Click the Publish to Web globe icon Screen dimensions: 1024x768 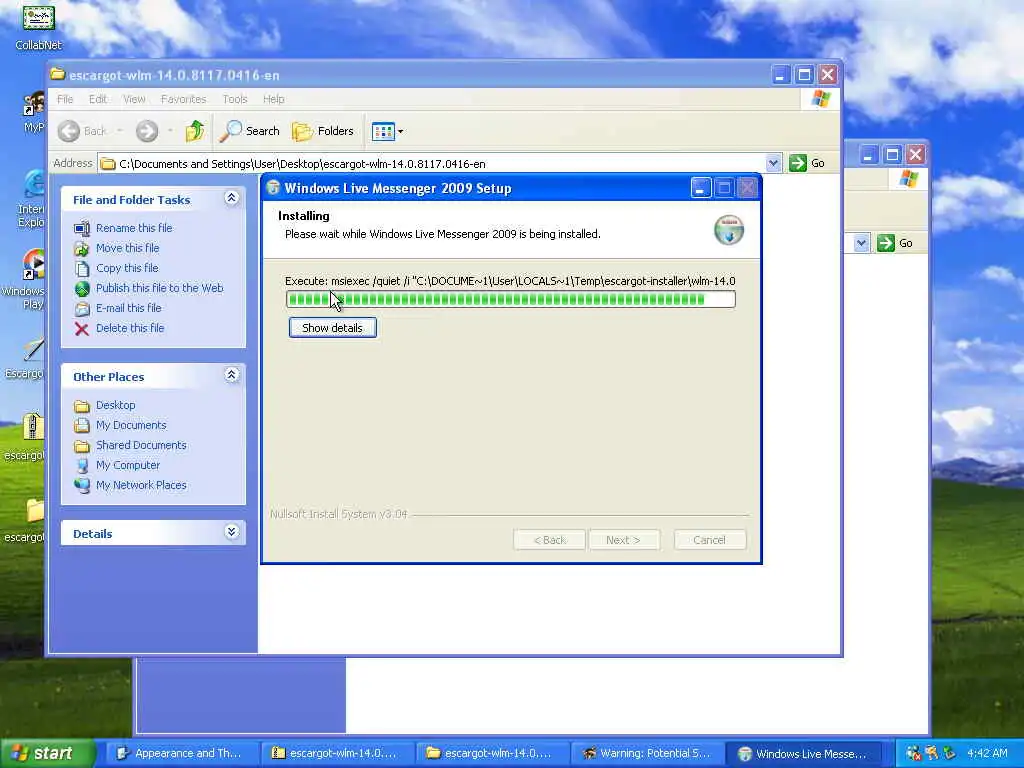[x=82, y=289]
